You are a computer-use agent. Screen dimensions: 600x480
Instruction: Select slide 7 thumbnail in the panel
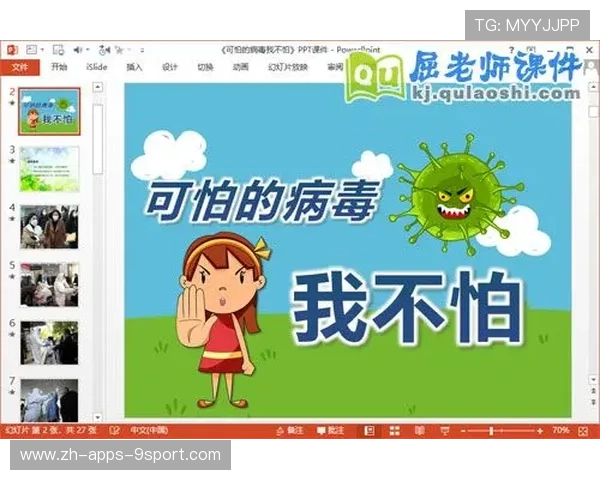pyautogui.click(x=49, y=400)
